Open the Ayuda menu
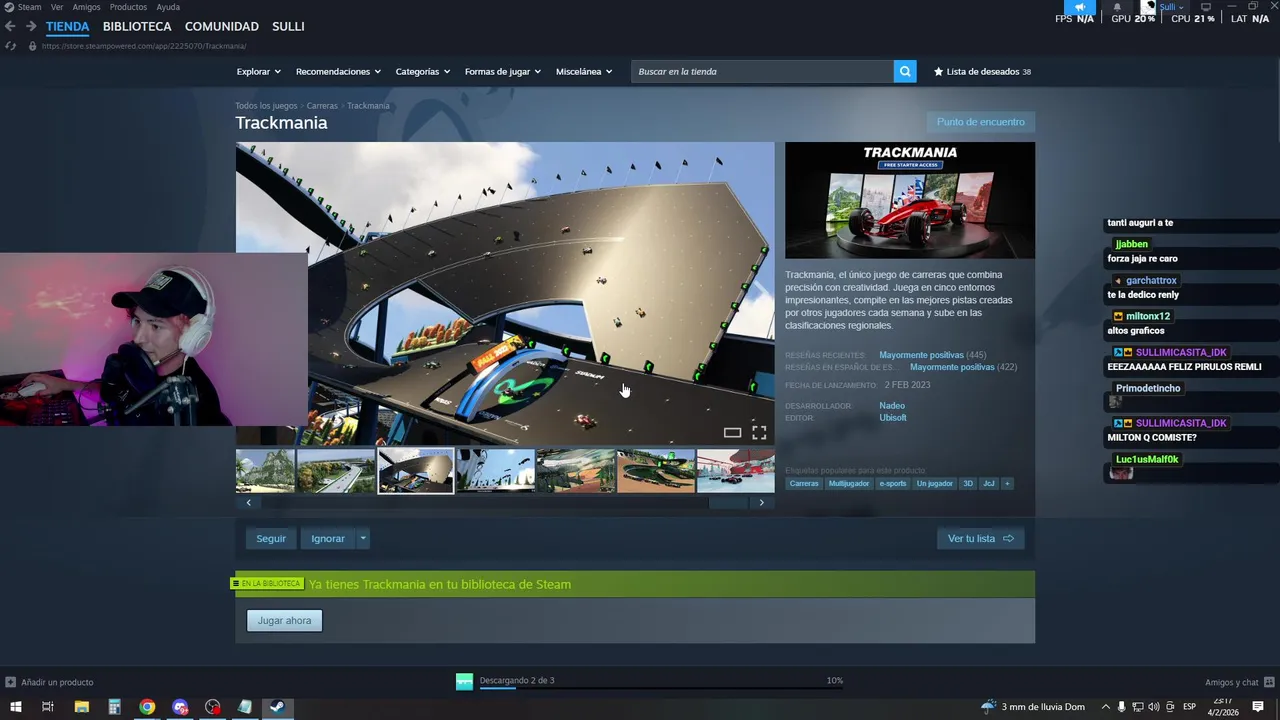Viewport: 1280px width, 720px height. pos(168,7)
